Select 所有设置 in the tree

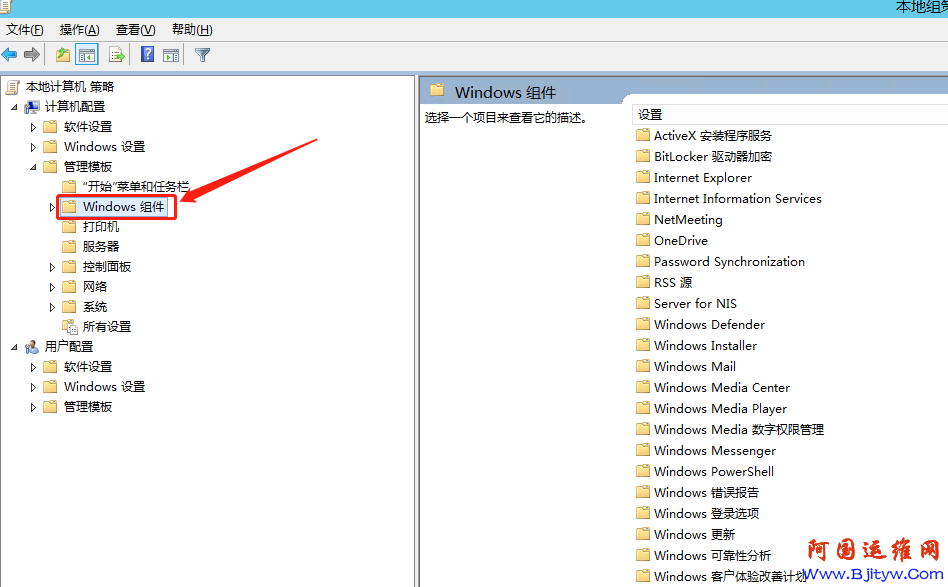pos(106,327)
